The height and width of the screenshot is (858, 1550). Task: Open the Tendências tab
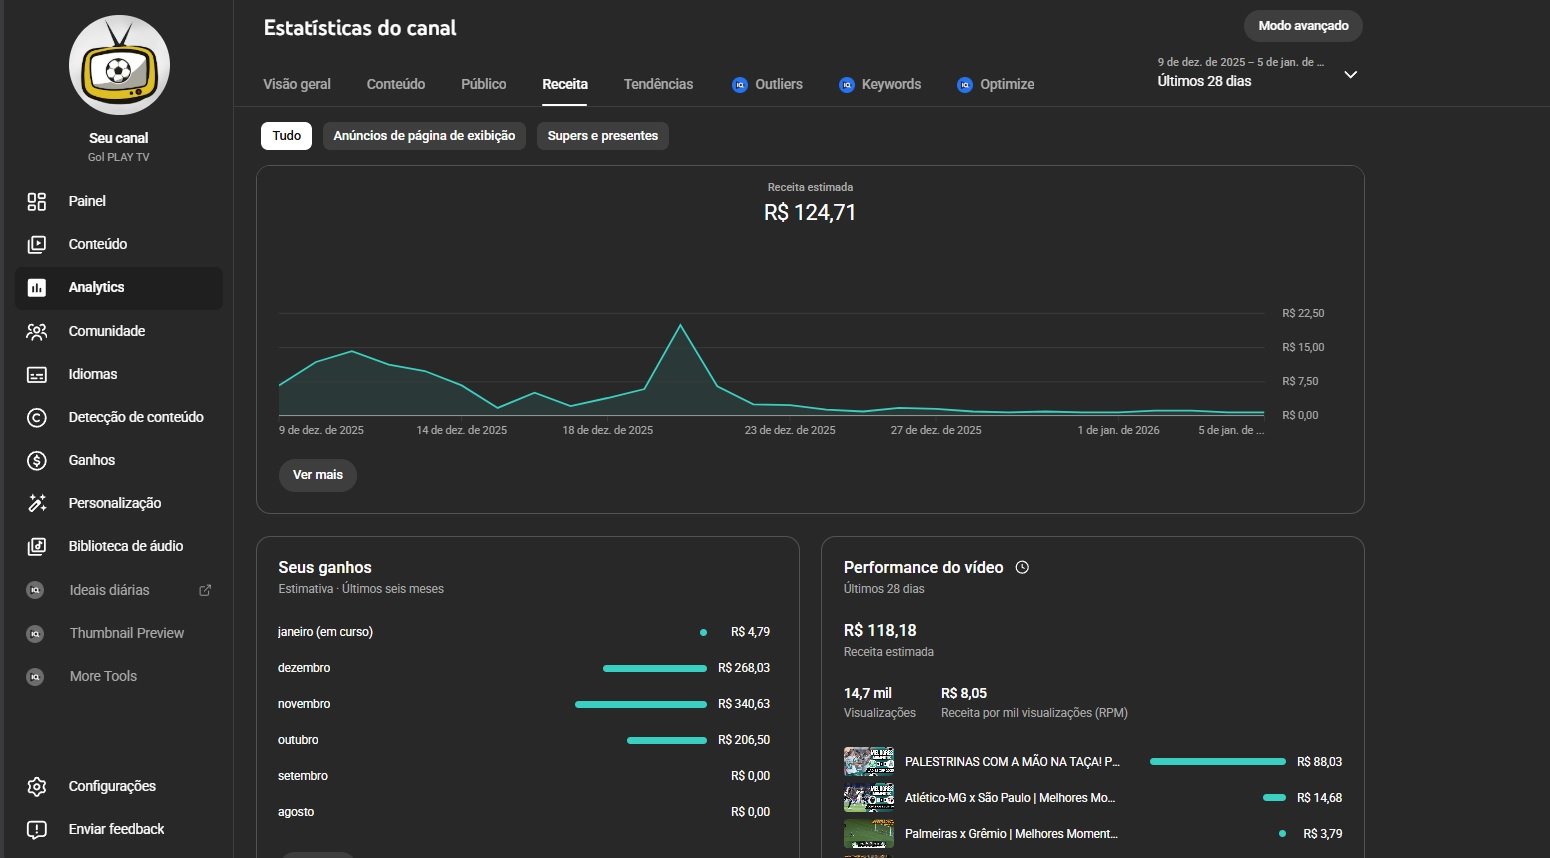coord(658,85)
